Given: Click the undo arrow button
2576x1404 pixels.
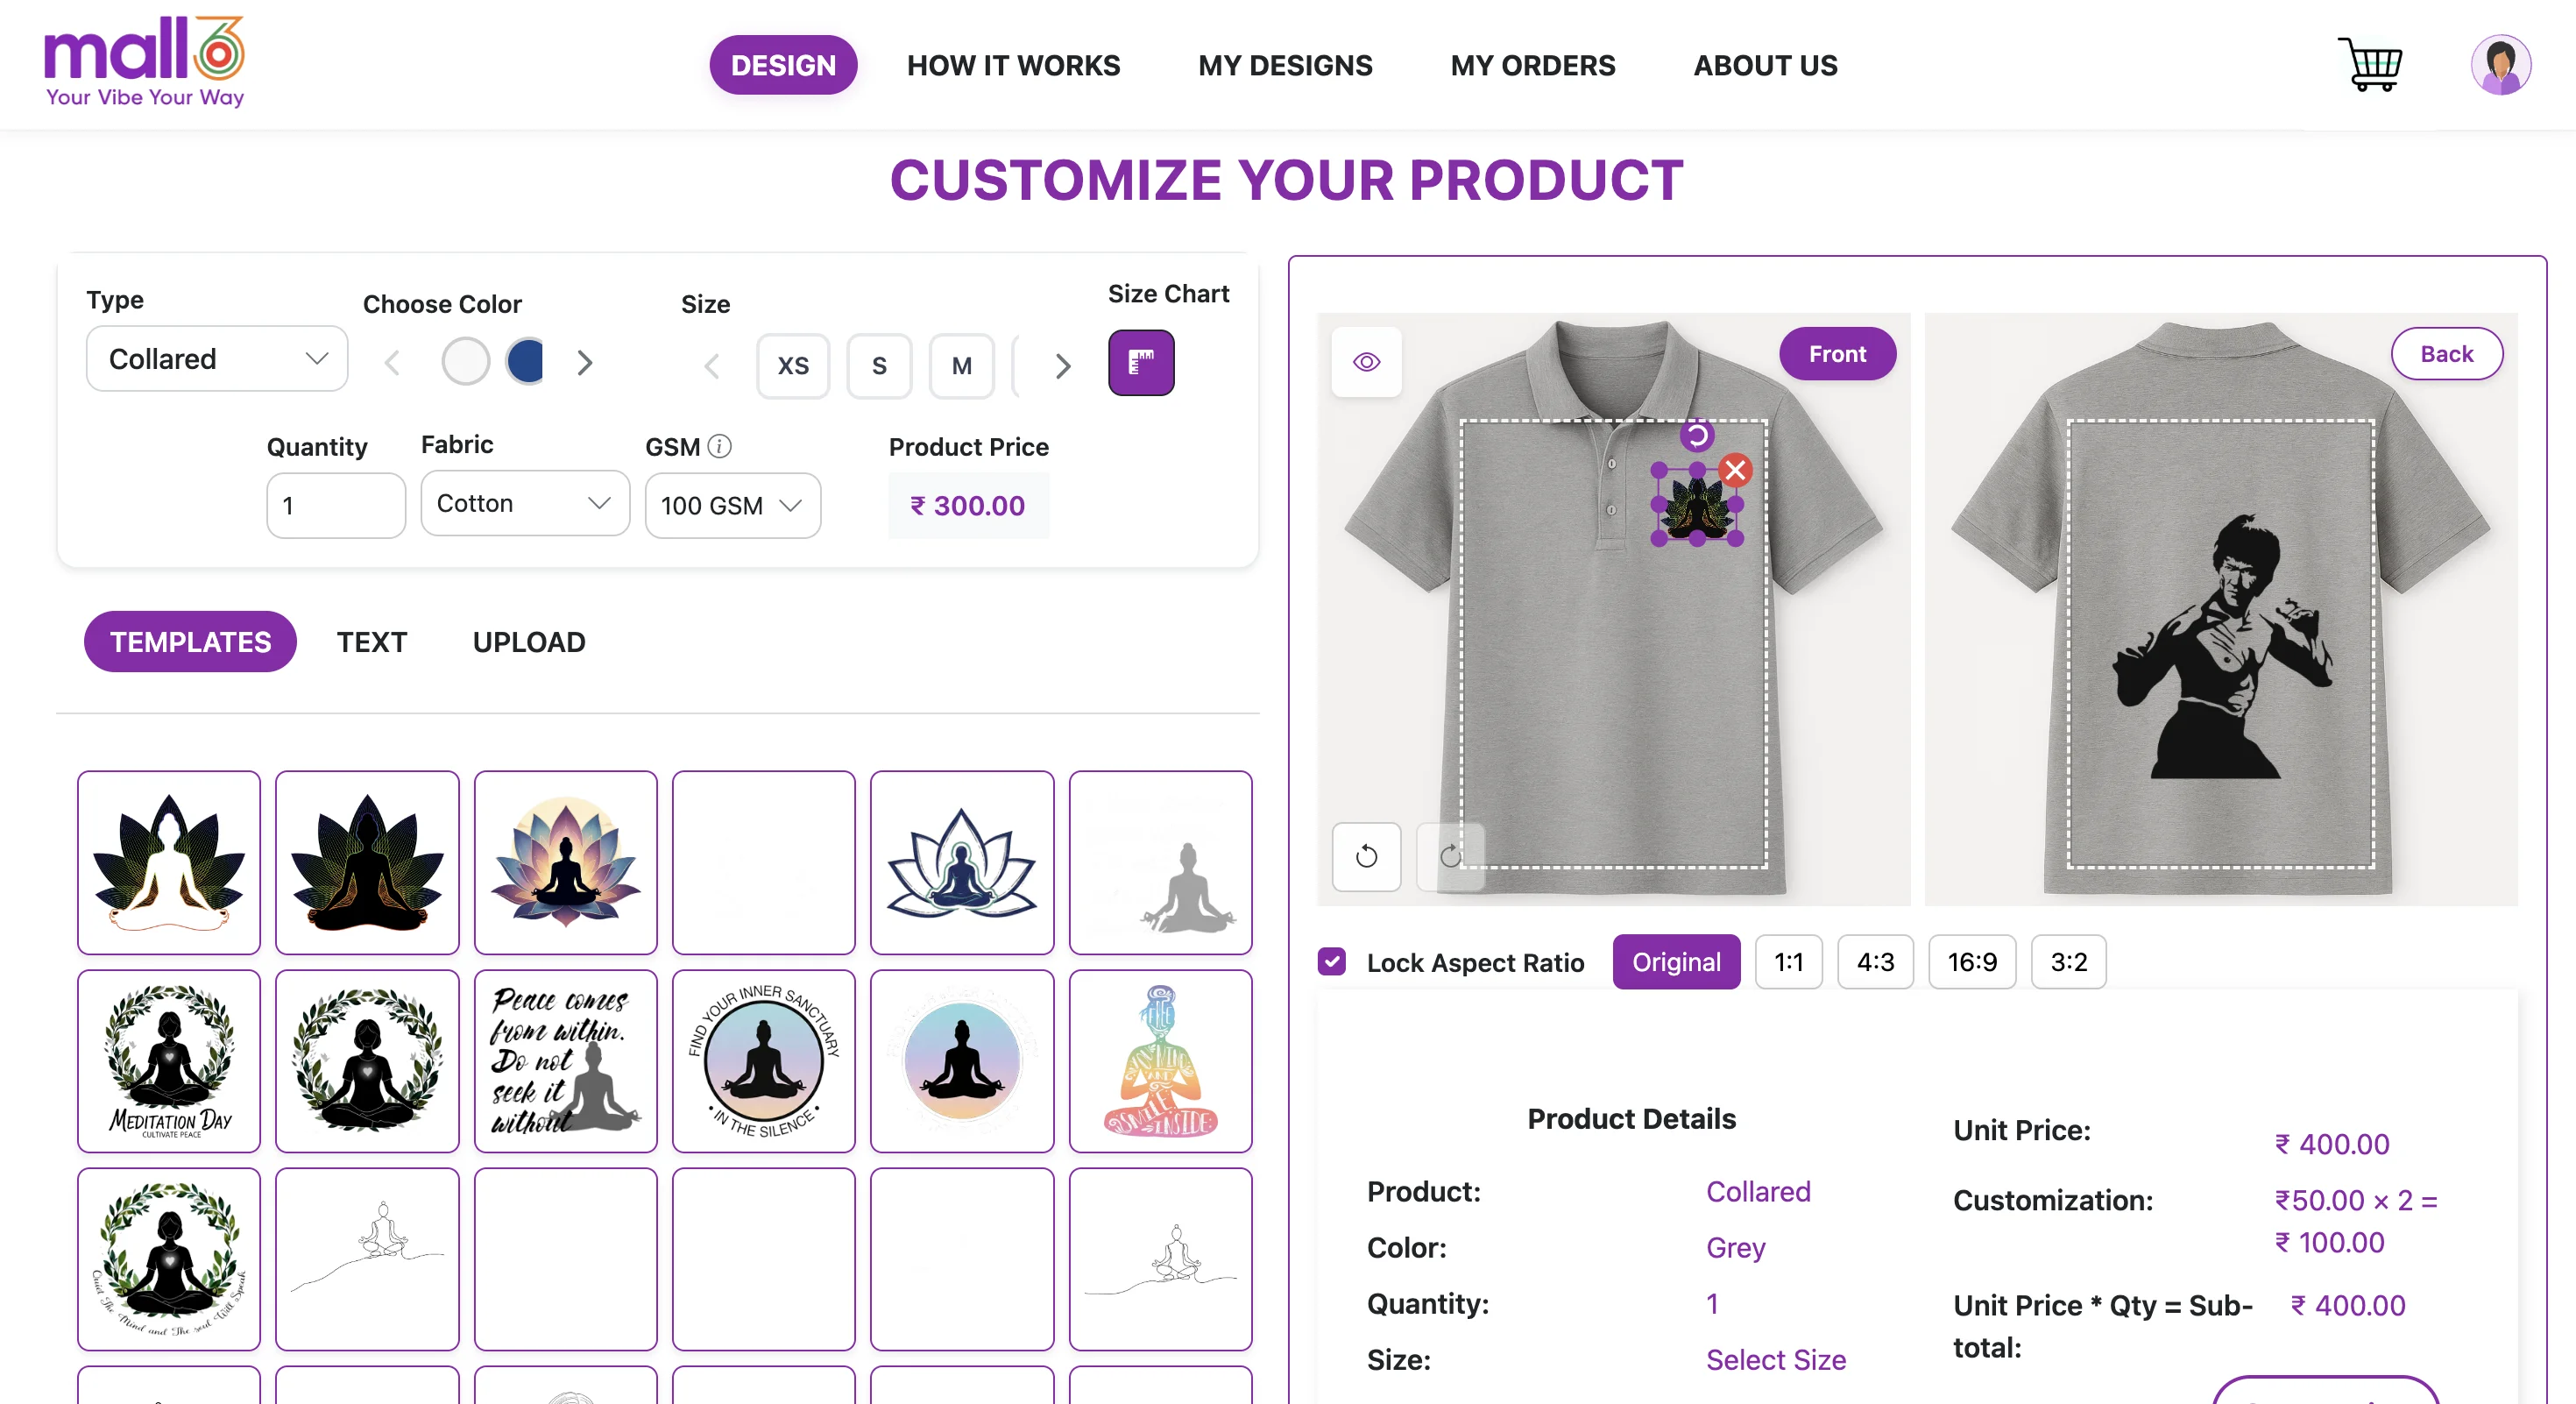Looking at the screenshot, I should point(1366,857).
